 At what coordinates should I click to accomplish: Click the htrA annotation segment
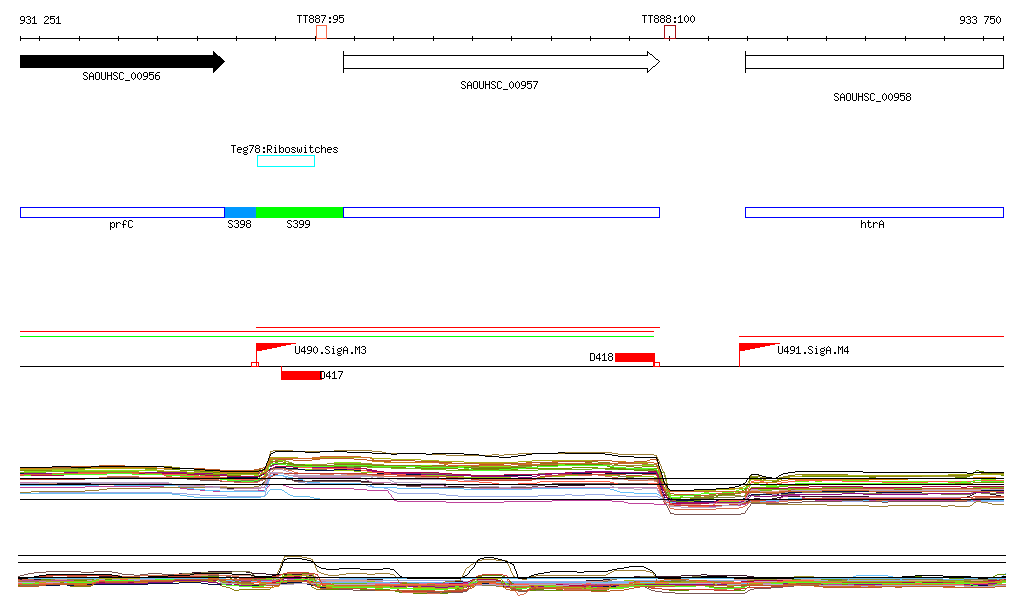[873, 212]
